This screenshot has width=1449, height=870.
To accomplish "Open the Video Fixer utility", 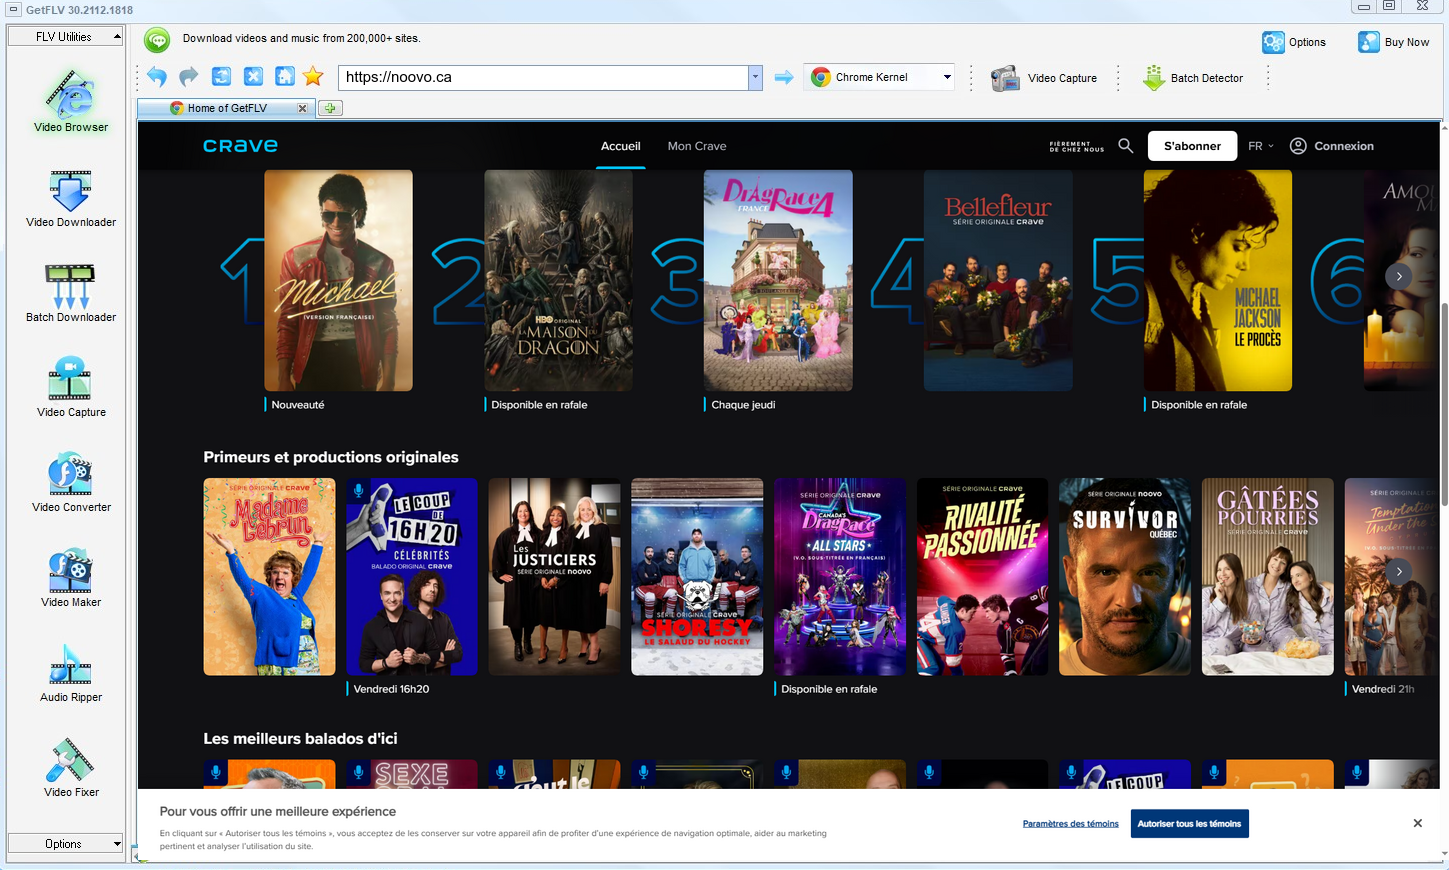I will [71, 767].
